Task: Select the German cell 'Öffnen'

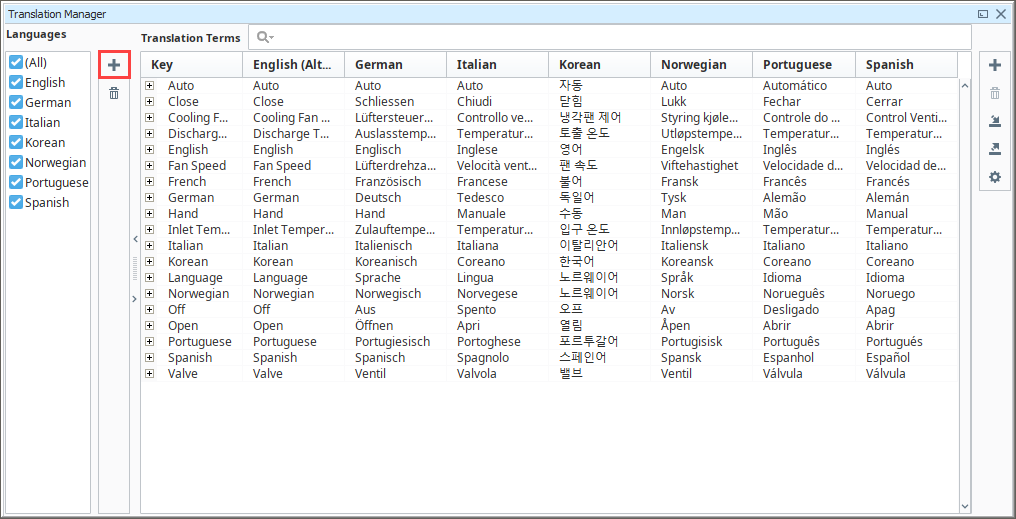Action: (374, 325)
